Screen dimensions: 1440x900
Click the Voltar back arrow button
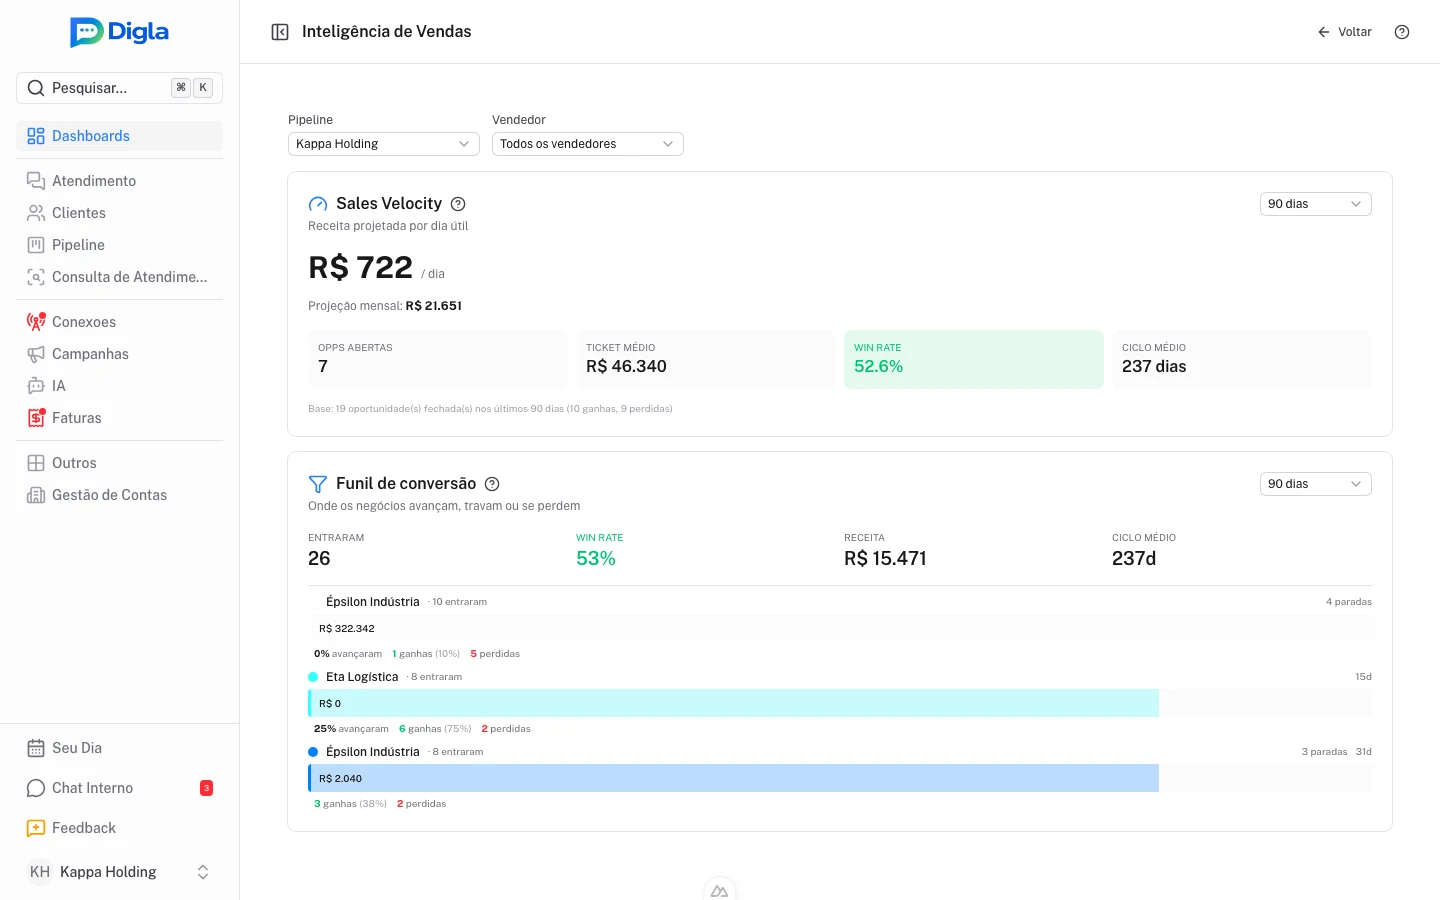[x=1345, y=32]
